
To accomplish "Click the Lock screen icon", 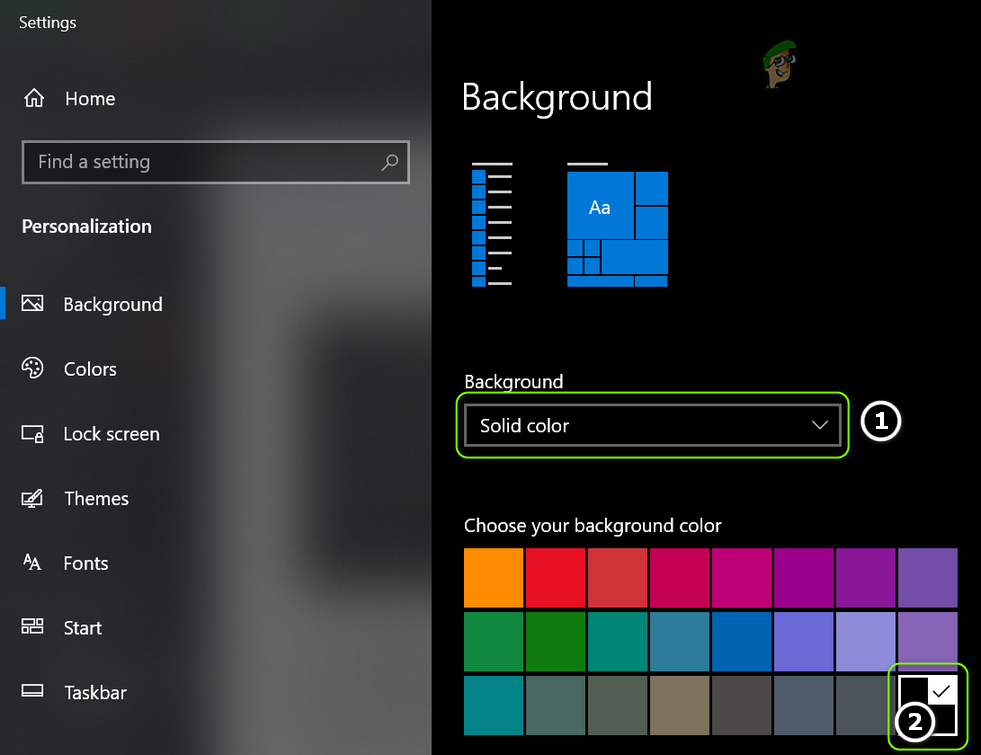I will pos(33,434).
